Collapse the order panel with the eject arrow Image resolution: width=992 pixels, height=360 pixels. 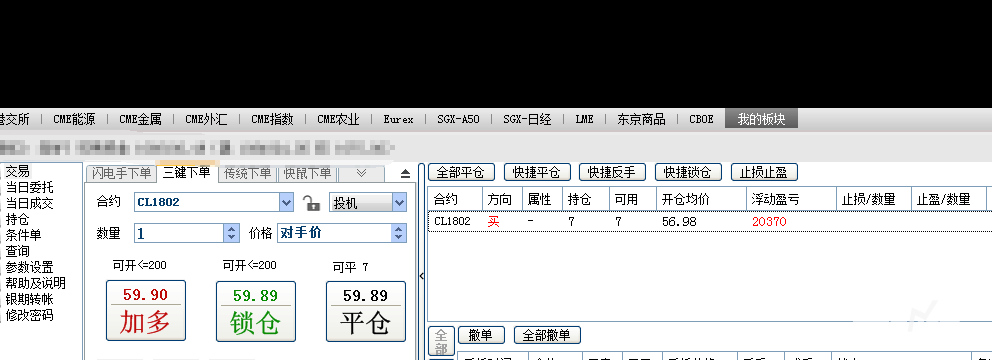click(x=406, y=173)
